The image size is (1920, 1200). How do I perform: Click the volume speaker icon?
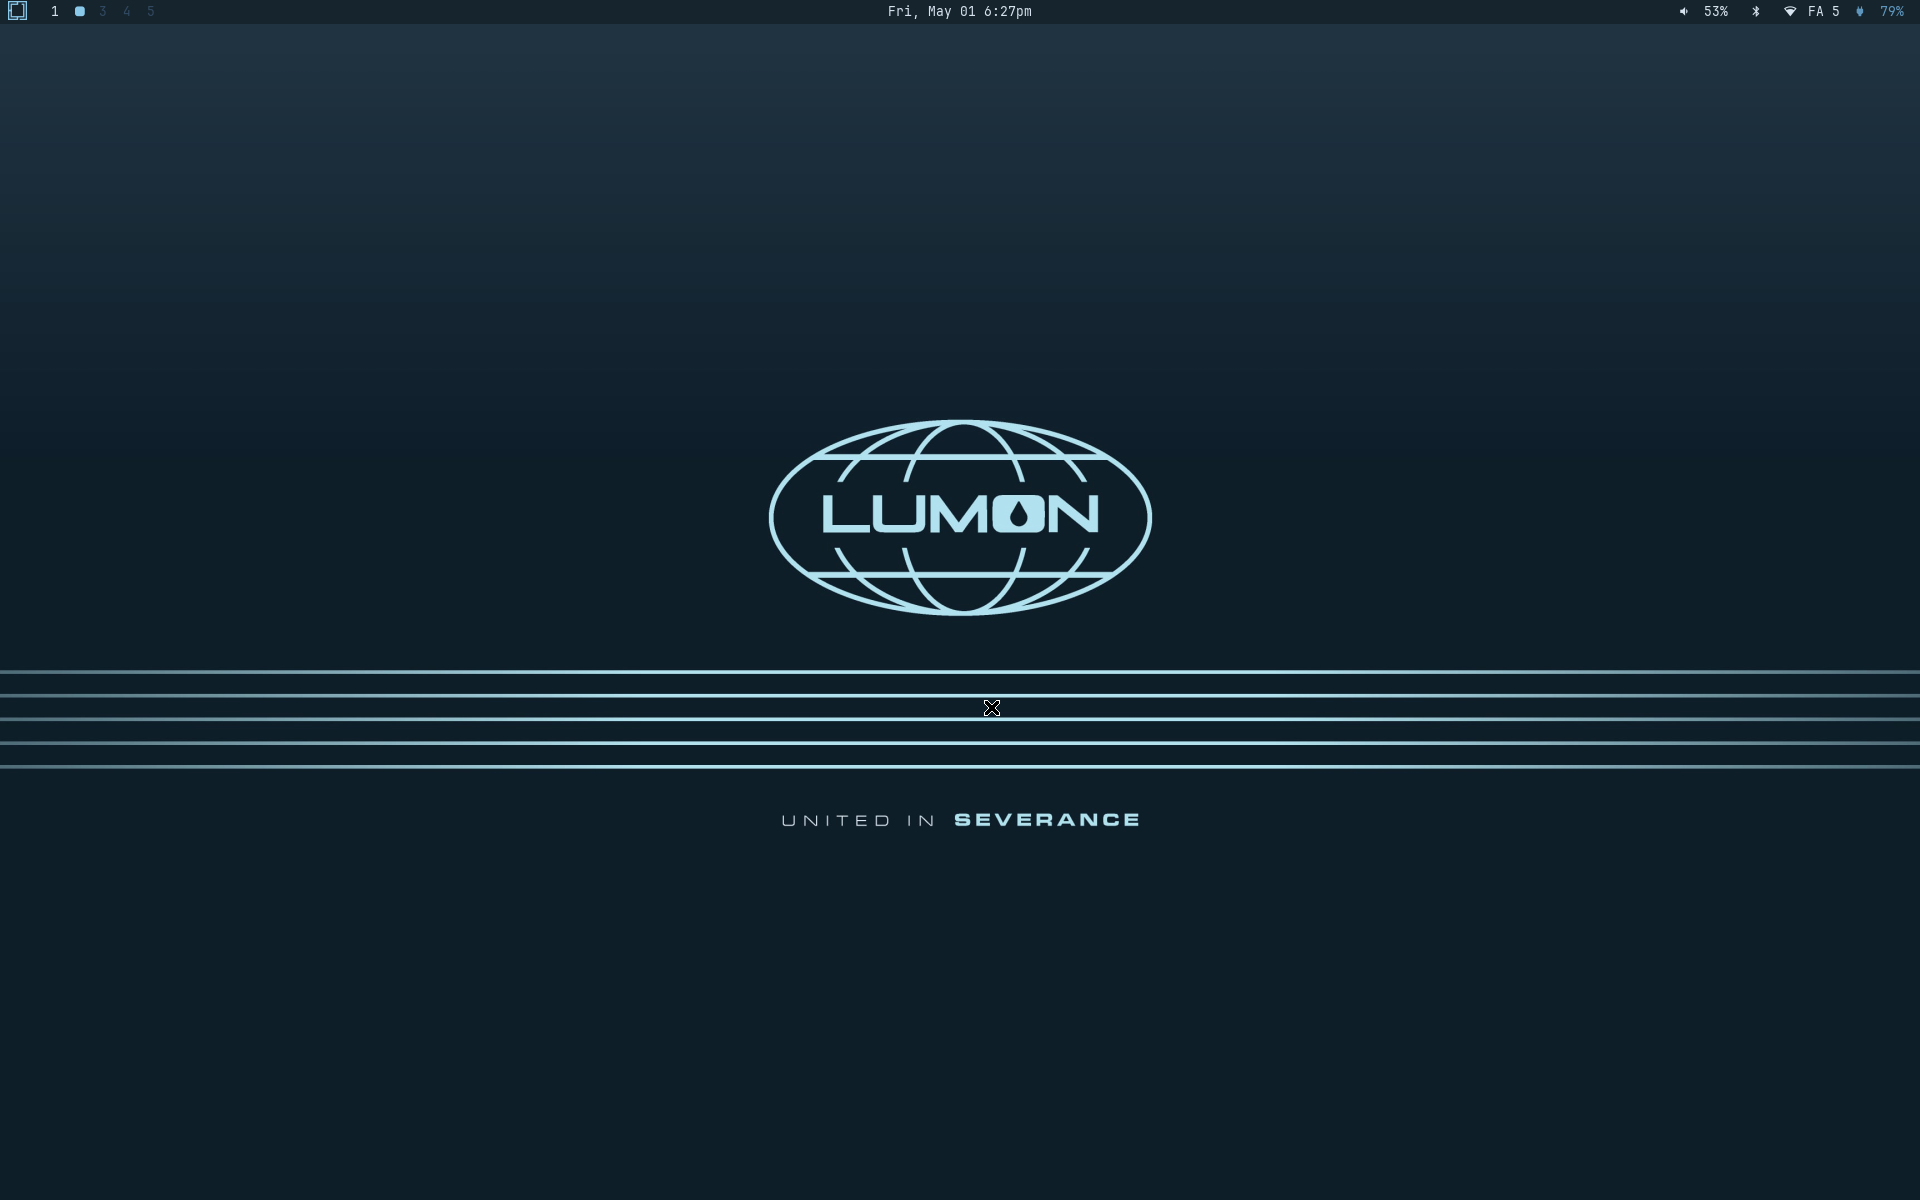(x=1684, y=12)
